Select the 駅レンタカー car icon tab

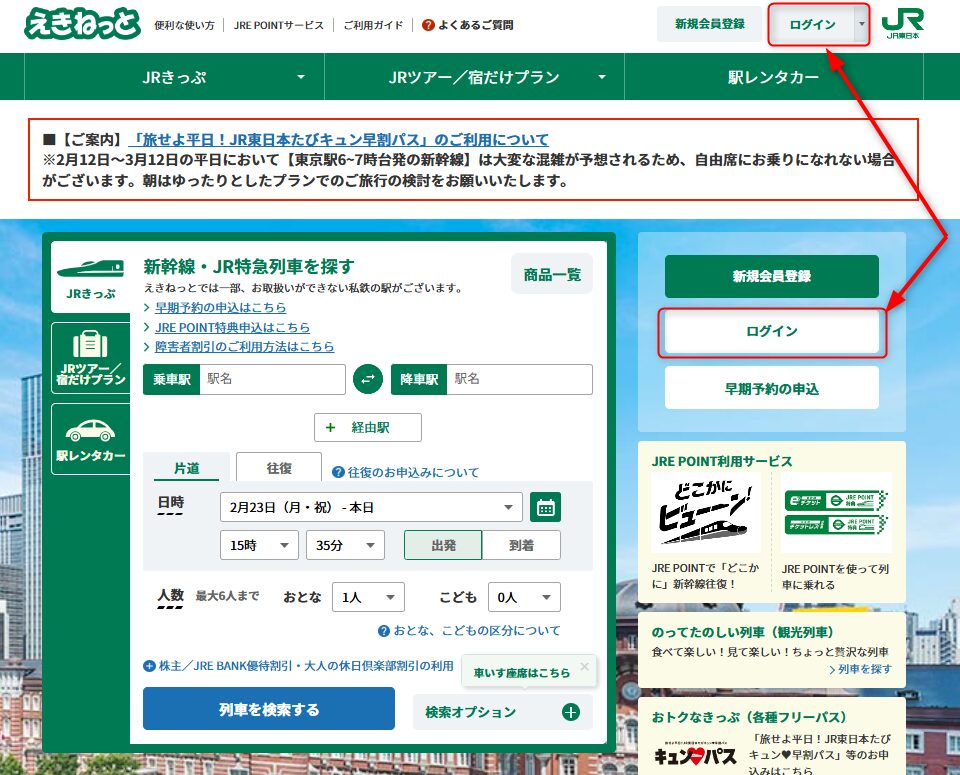[90, 439]
